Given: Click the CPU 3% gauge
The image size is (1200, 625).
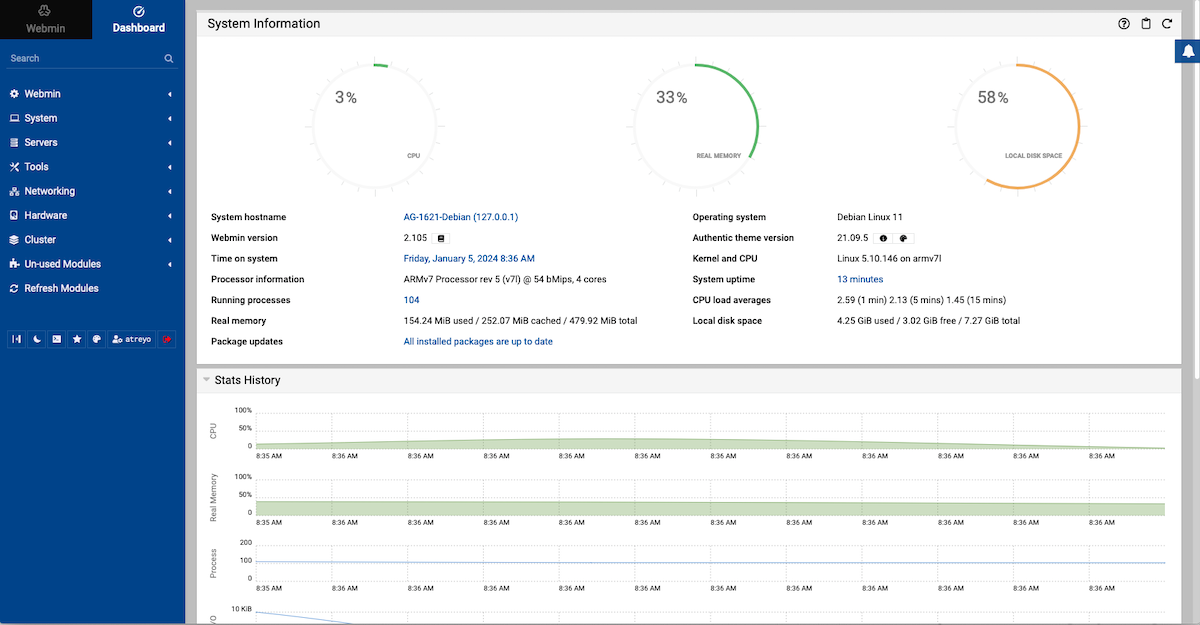Looking at the screenshot, I should tap(374, 126).
